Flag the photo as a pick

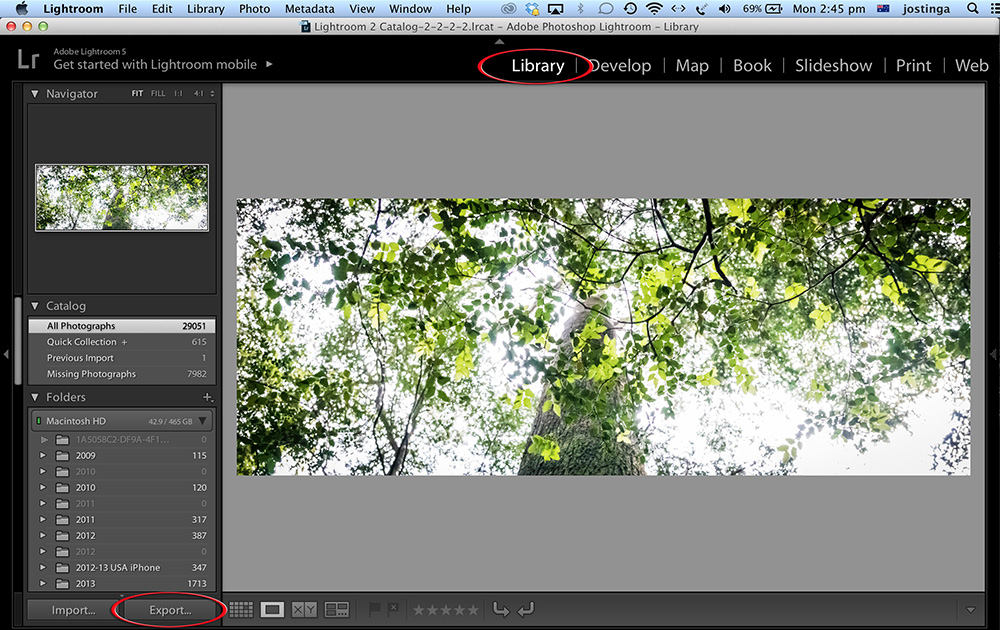372,609
